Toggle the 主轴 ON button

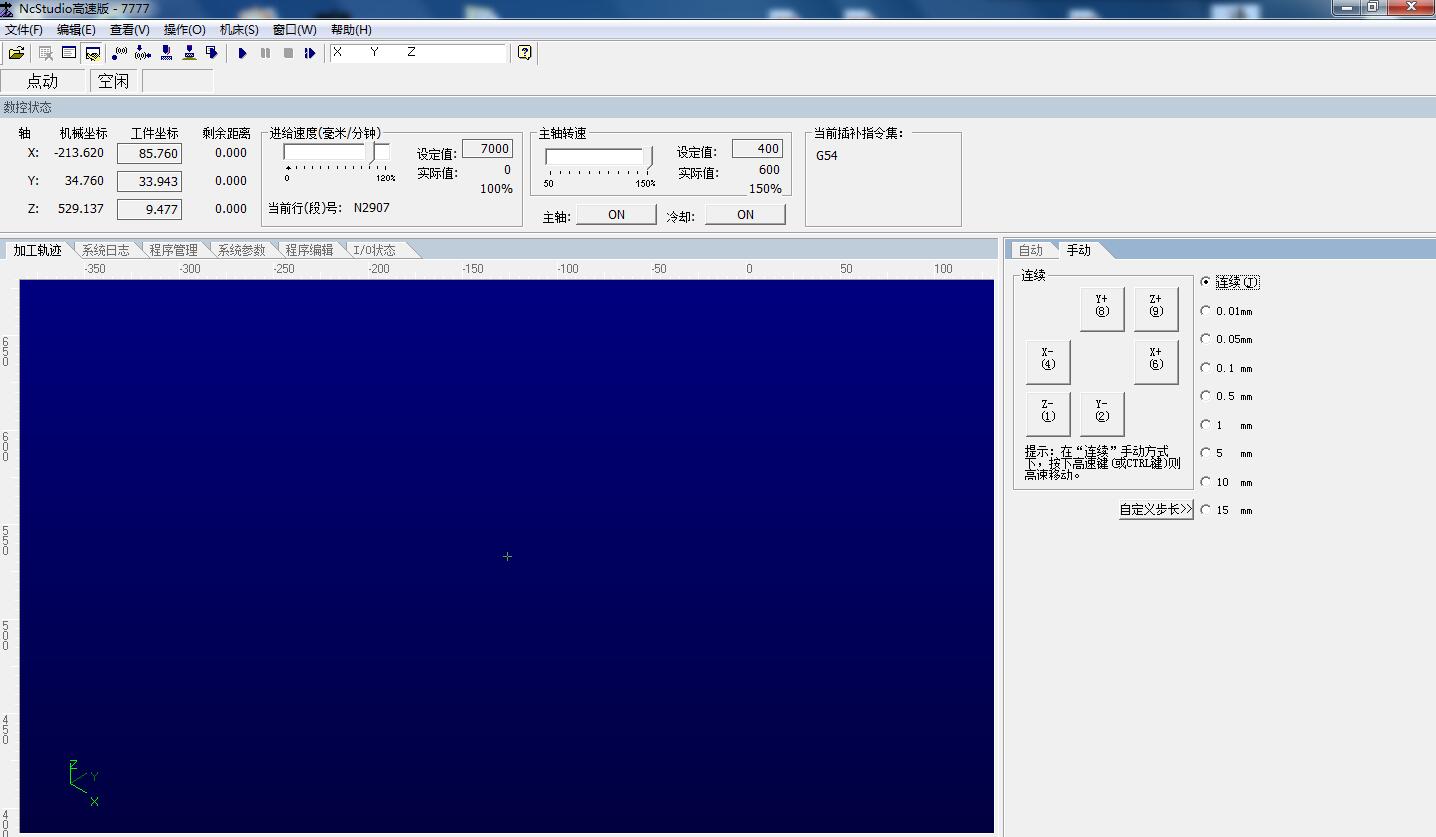[x=616, y=215]
